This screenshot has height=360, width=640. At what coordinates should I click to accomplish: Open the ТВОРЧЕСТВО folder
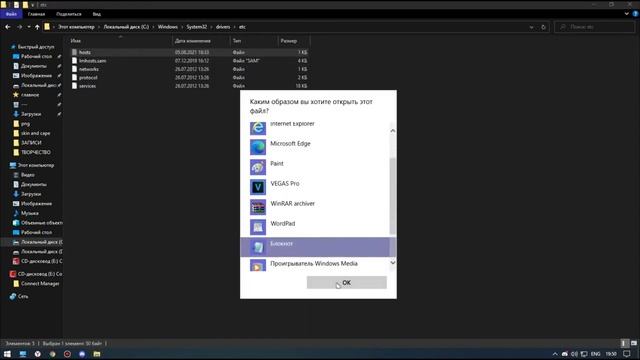[36, 152]
